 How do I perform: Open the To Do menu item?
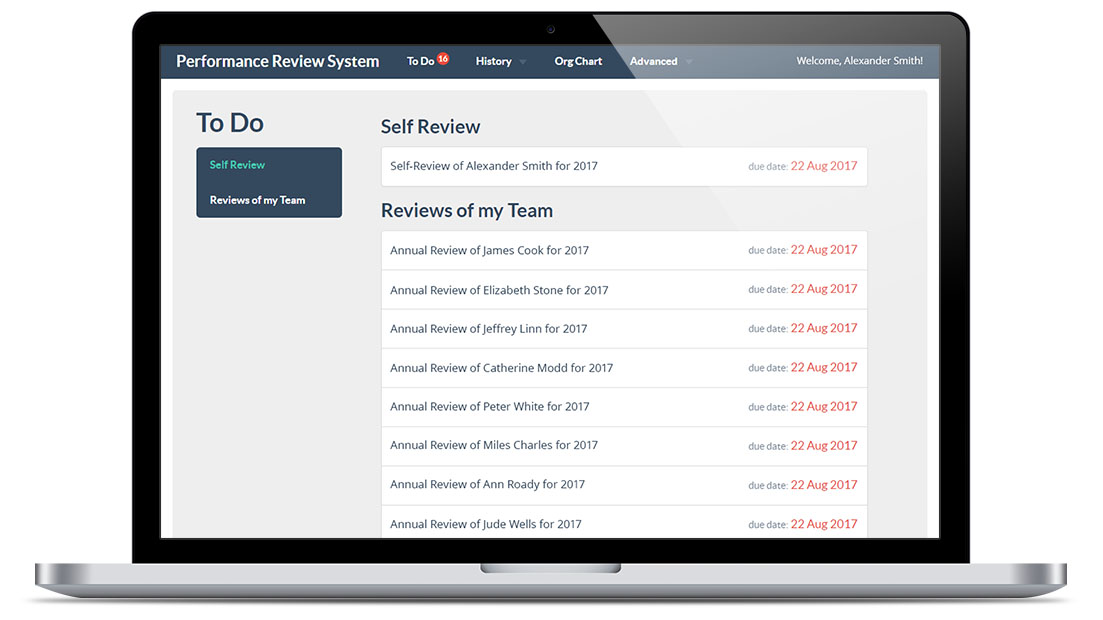tap(420, 61)
